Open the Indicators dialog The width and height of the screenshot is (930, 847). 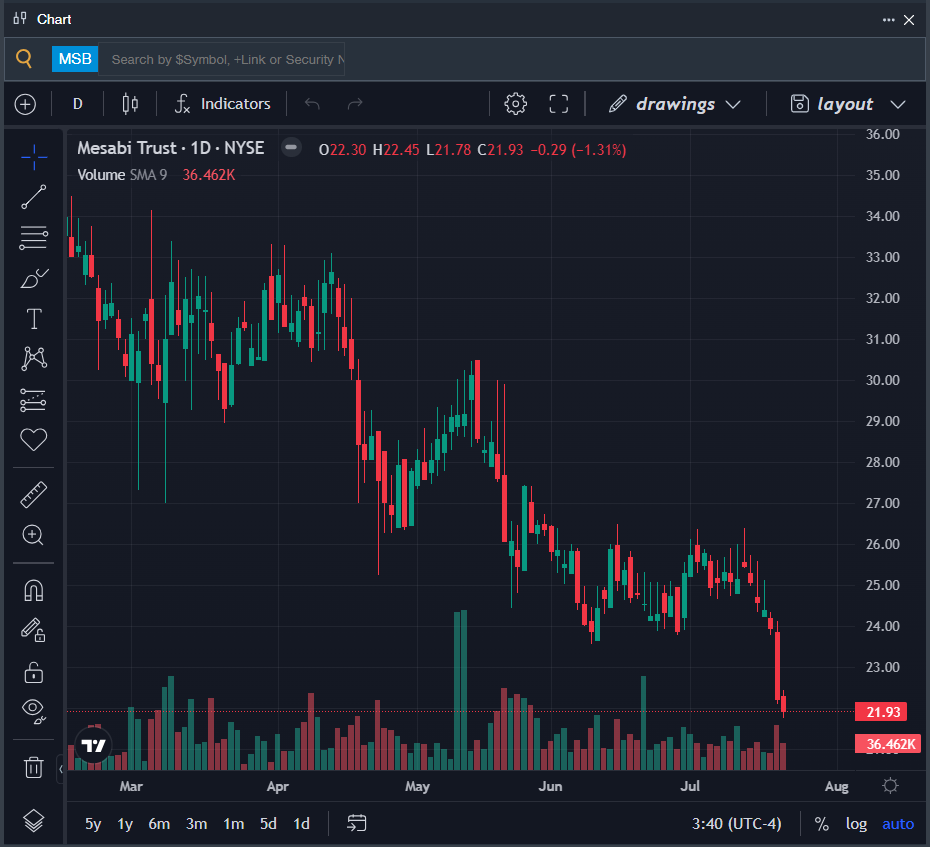pyautogui.click(x=223, y=104)
